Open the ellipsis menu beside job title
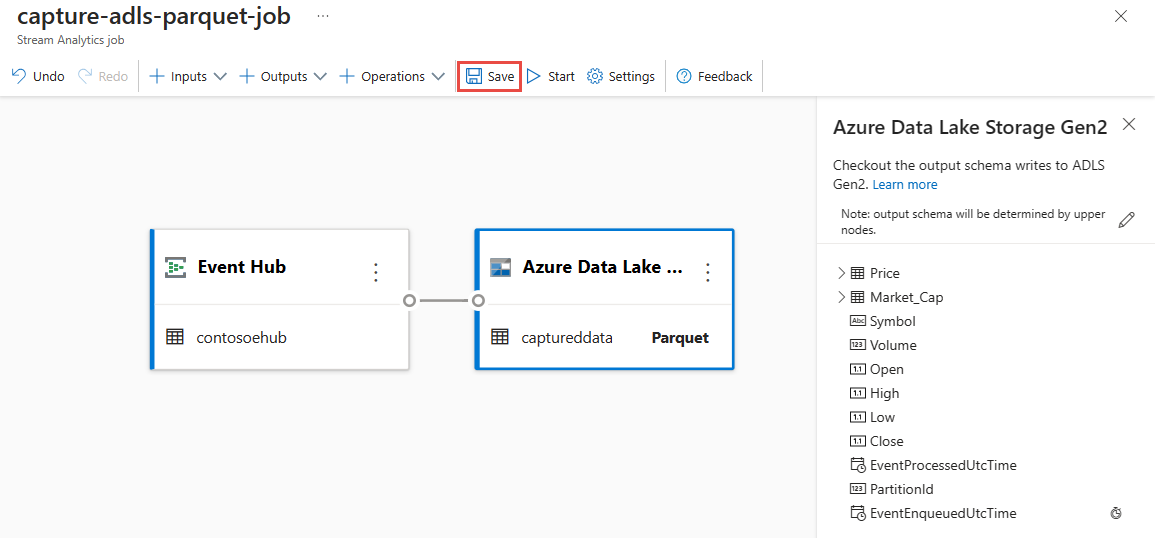Screen dimensions: 1155x538 click(323, 15)
